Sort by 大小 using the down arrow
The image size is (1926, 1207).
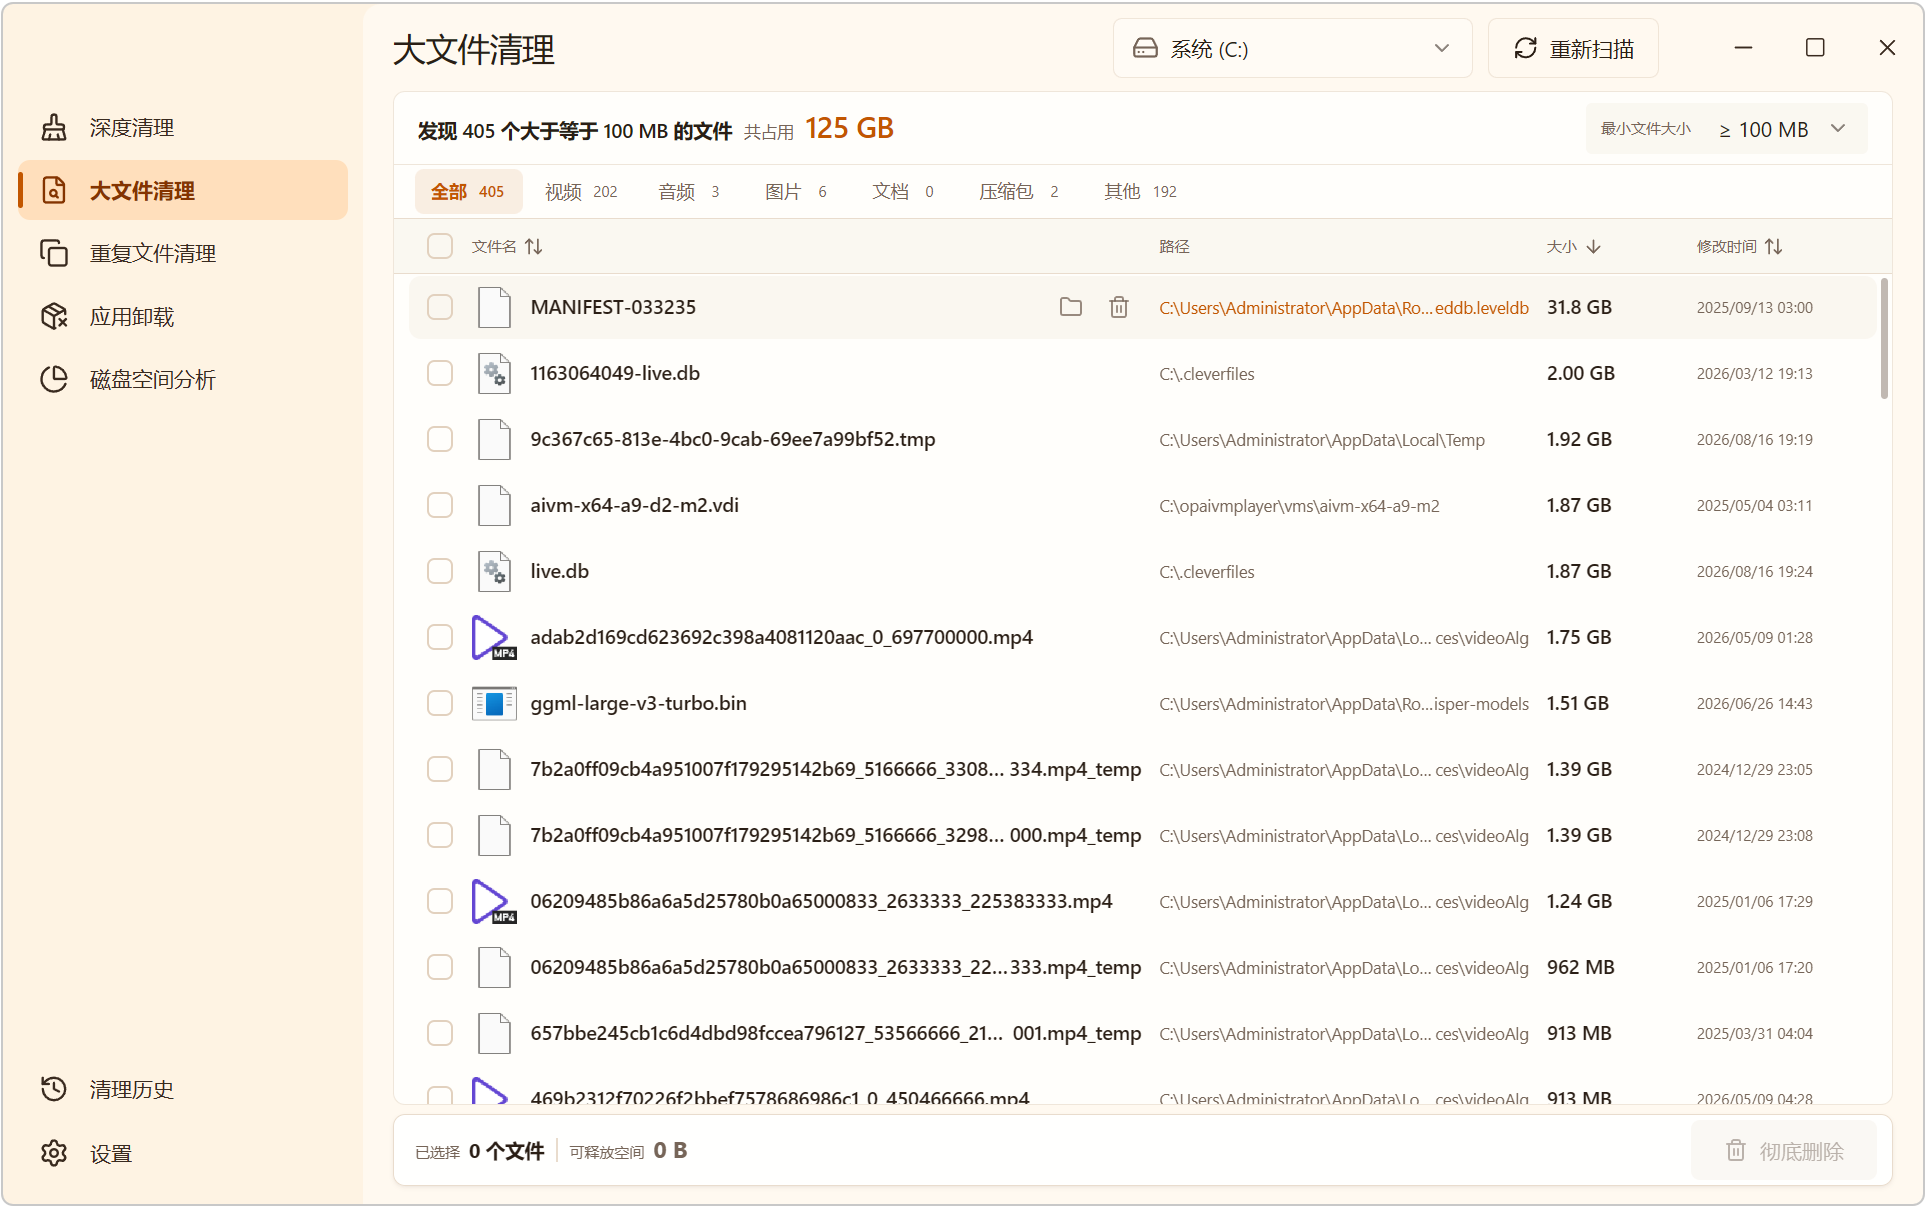(x=1594, y=246)
